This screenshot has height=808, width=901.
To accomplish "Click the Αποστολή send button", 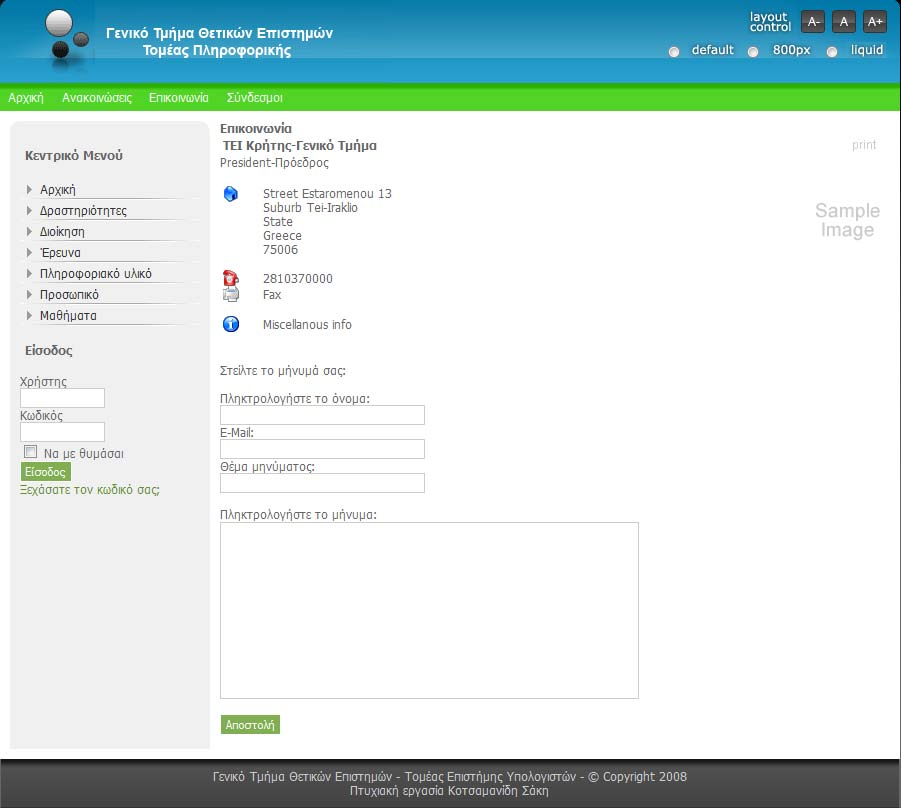I will coord(250,725).
